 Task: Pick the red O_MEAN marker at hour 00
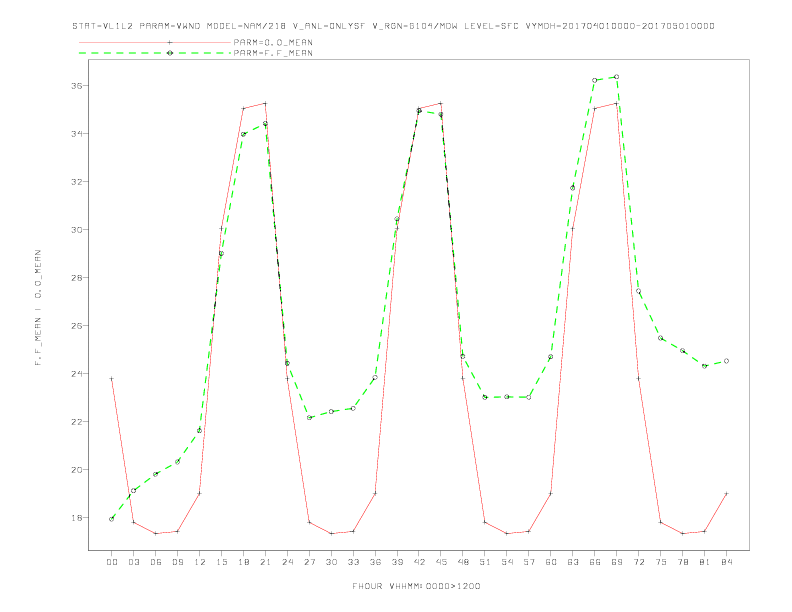tap(112, 379)
